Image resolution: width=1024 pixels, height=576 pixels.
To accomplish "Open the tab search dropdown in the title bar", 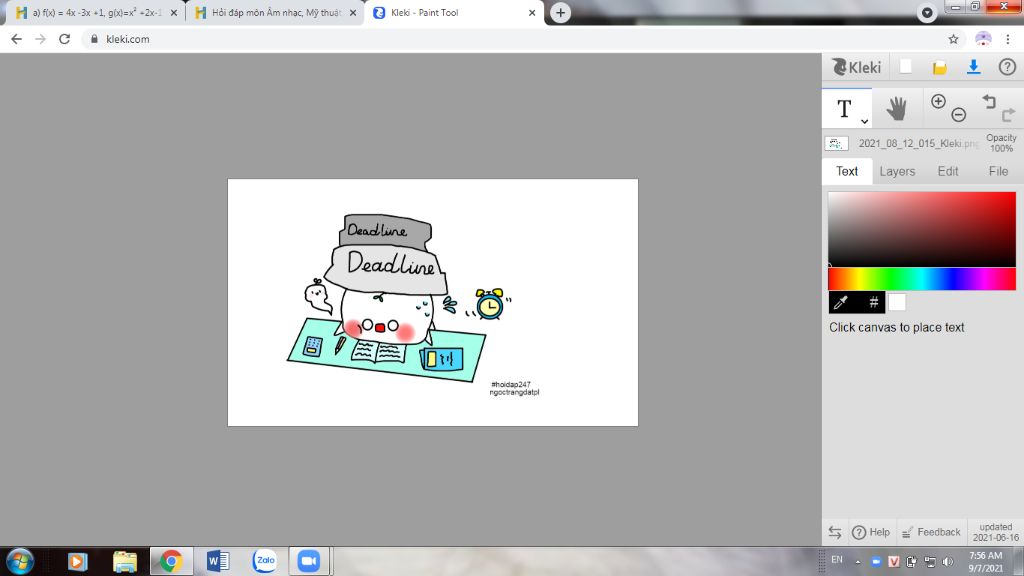I will pyautogui.click(x=926, y=12).
